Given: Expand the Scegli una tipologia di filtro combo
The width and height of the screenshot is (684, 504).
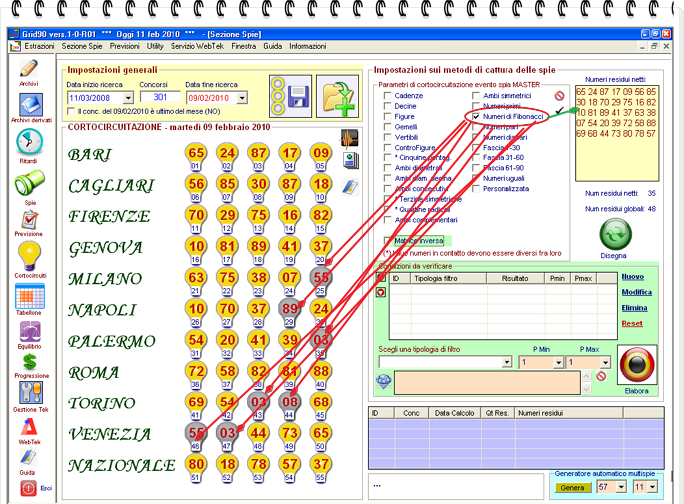Looking at the screenshot, I should (x=506, y=362).
